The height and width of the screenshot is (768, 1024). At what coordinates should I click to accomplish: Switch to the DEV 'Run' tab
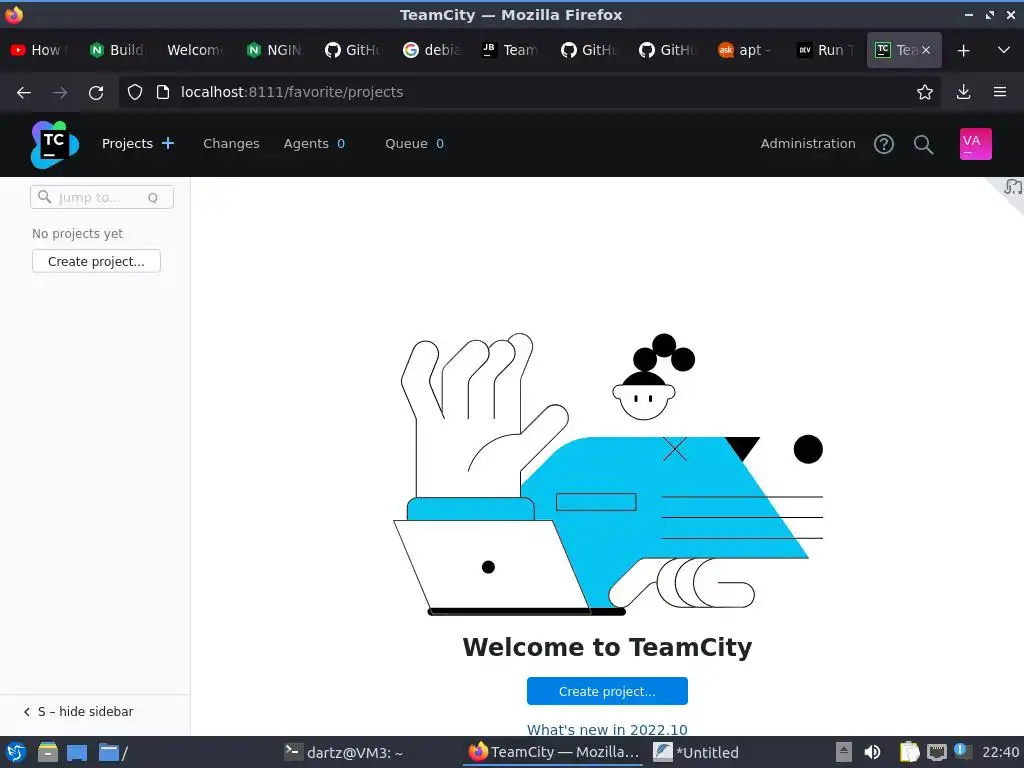pos(824,50)
